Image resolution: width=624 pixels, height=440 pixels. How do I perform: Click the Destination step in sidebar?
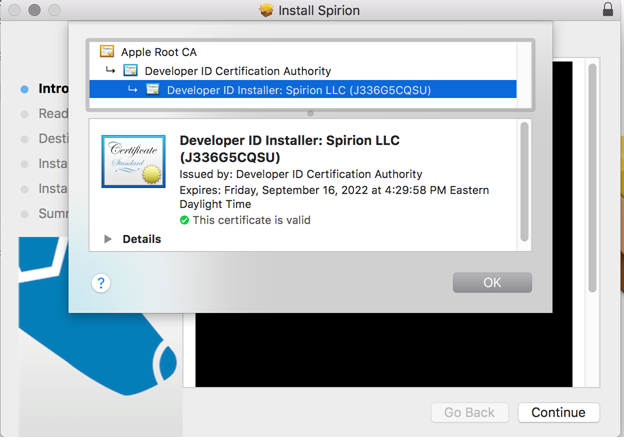45,139
